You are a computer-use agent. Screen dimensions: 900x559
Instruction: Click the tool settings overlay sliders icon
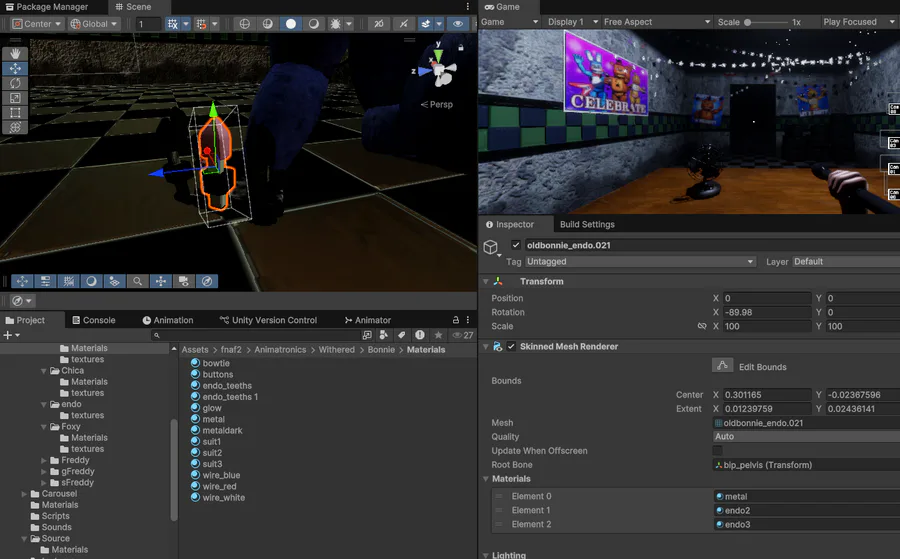(x=45, y=281)
